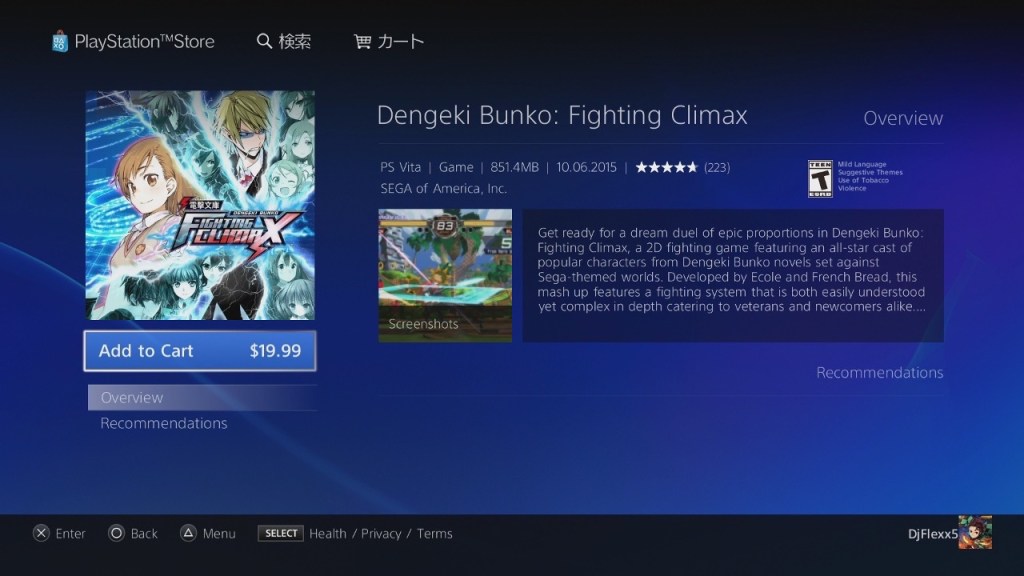
Task: Click the Circle Back button icon
Action: pos(116,534)
